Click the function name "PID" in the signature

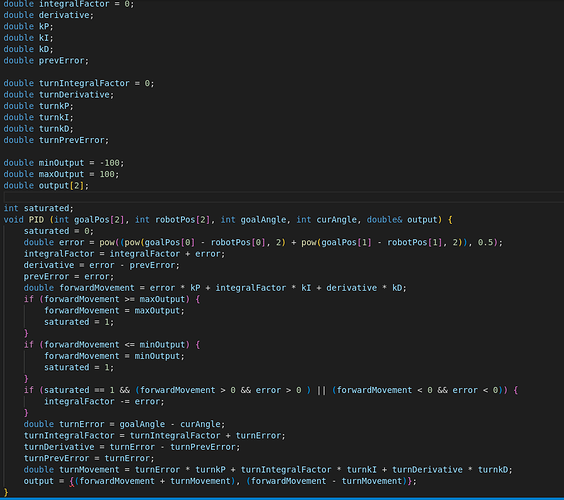[36, 220]
